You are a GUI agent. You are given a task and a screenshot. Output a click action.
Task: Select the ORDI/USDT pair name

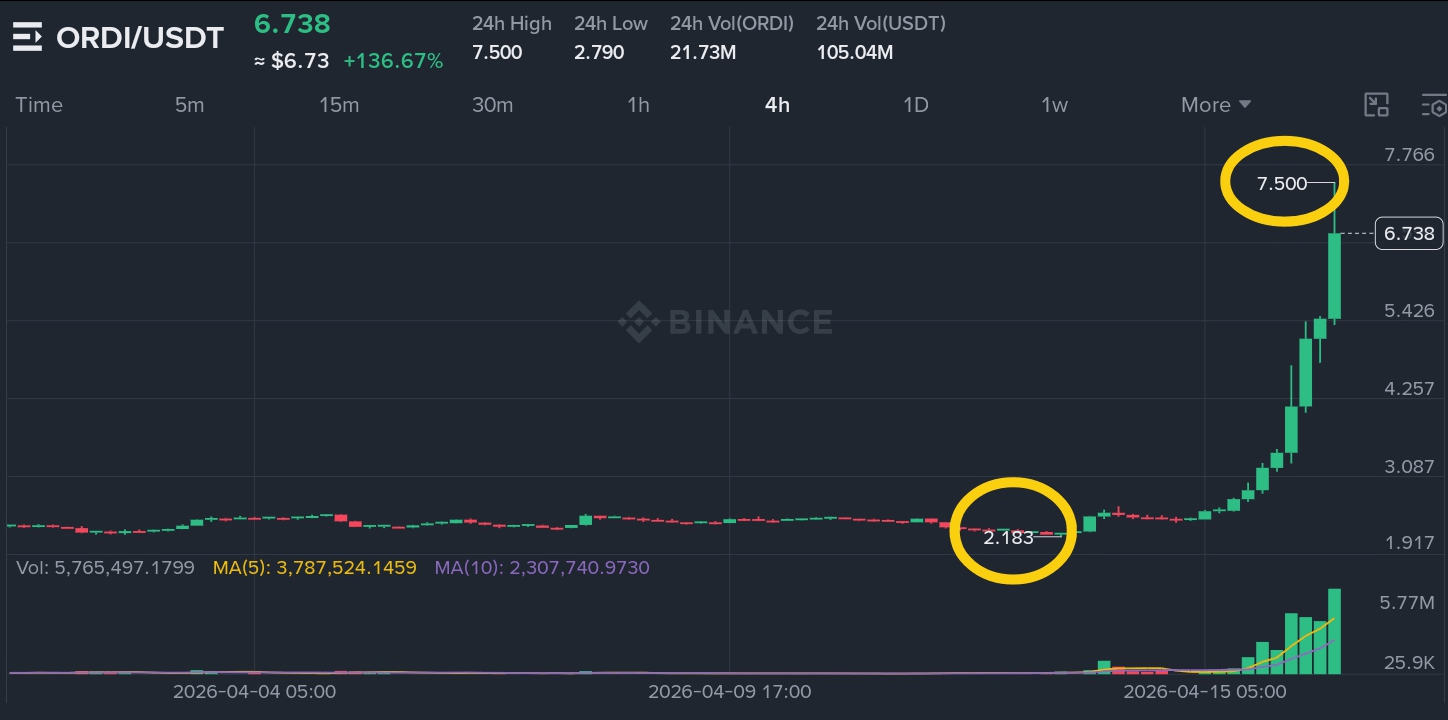tap(140, 38)
